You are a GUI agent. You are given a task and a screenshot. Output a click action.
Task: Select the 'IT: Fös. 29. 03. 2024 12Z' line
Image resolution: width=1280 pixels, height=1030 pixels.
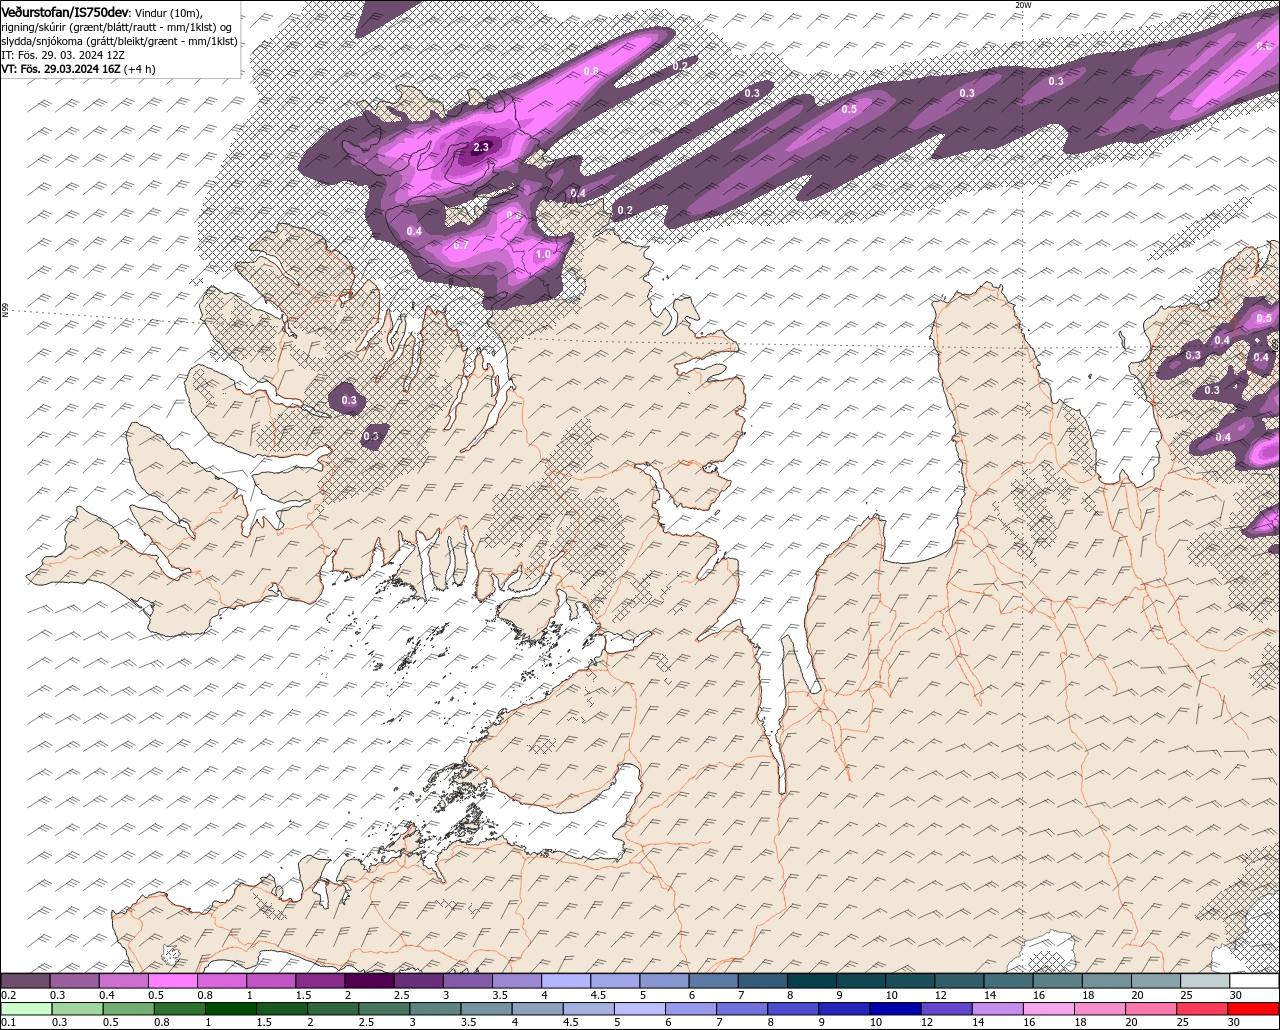click(x=63, y=55)
